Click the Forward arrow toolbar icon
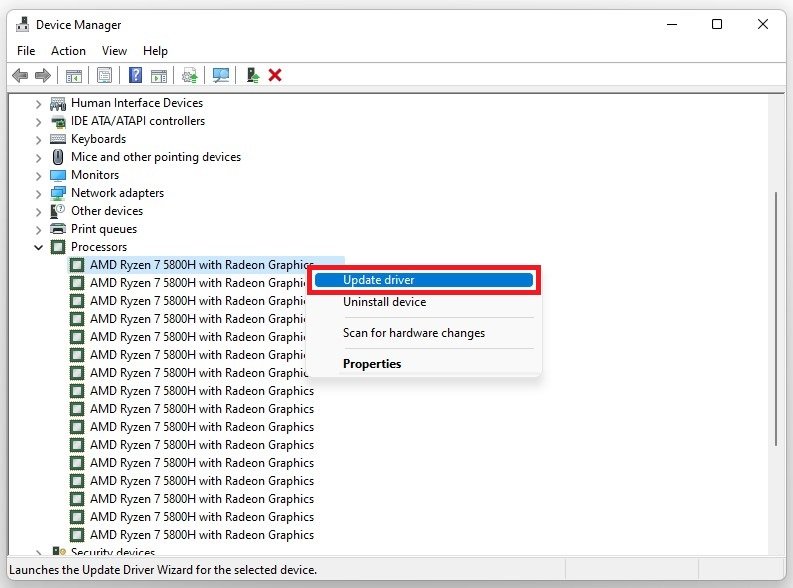 click(42, 75)
